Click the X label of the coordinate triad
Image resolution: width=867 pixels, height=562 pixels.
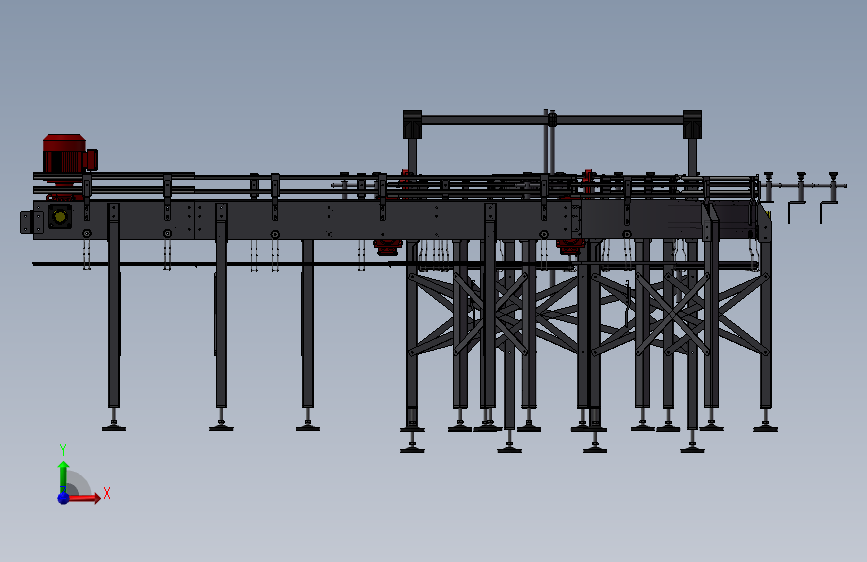(x=107, y=493)
